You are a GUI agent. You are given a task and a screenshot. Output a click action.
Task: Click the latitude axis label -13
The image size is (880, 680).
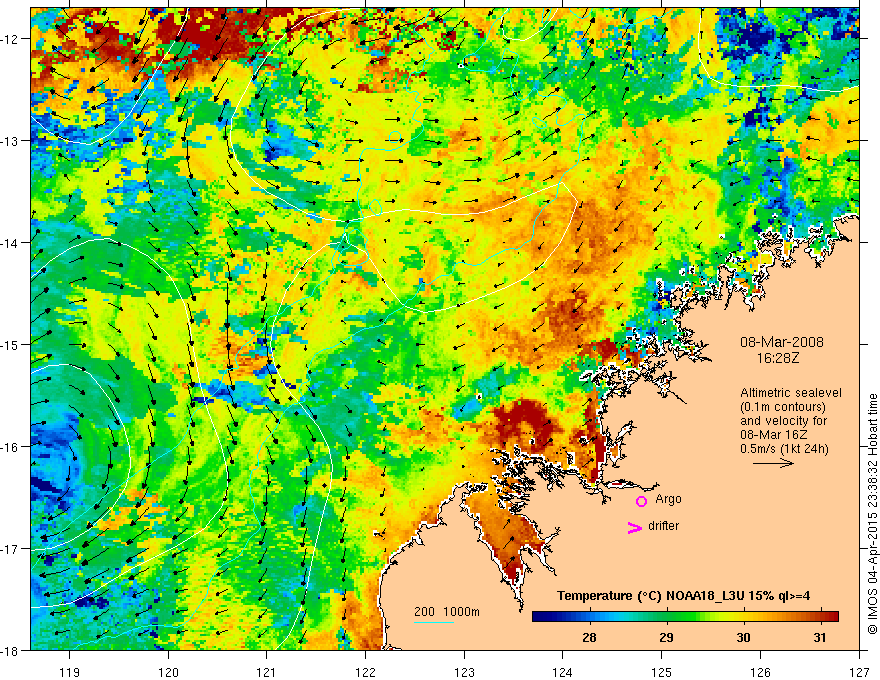(x=11, y=141)
